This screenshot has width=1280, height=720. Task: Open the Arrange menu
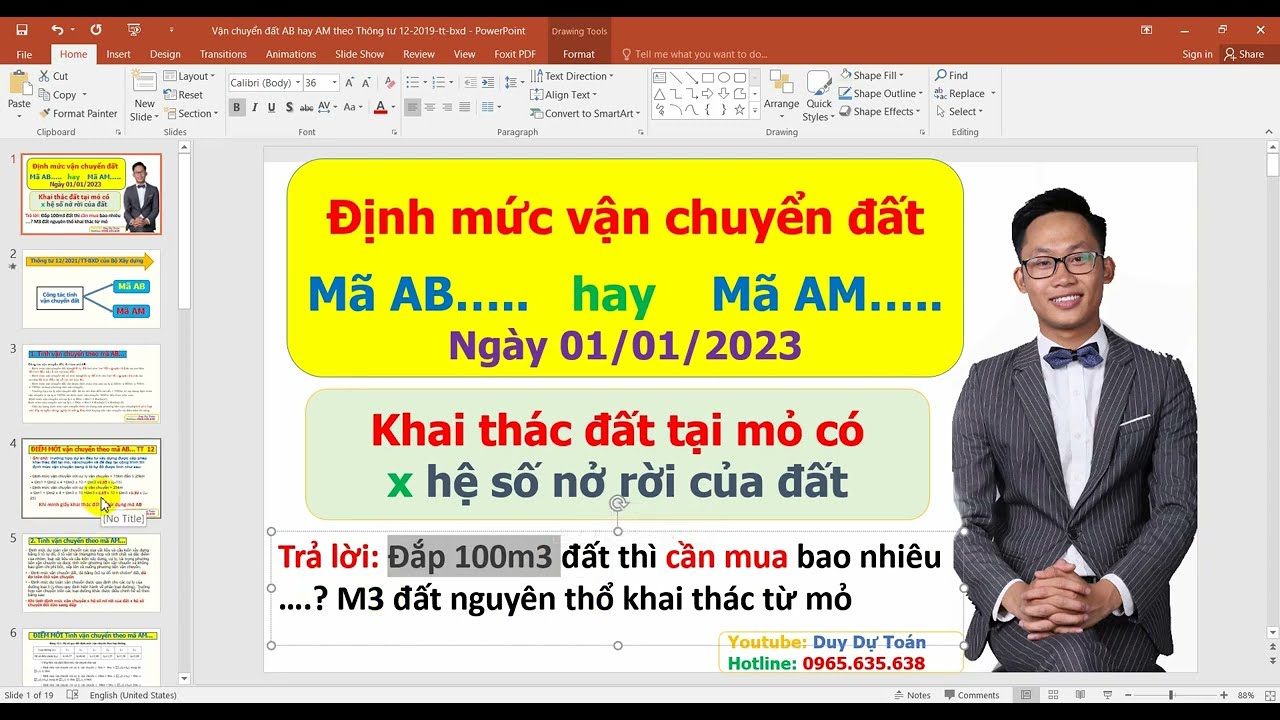click(x=781, y=96)
